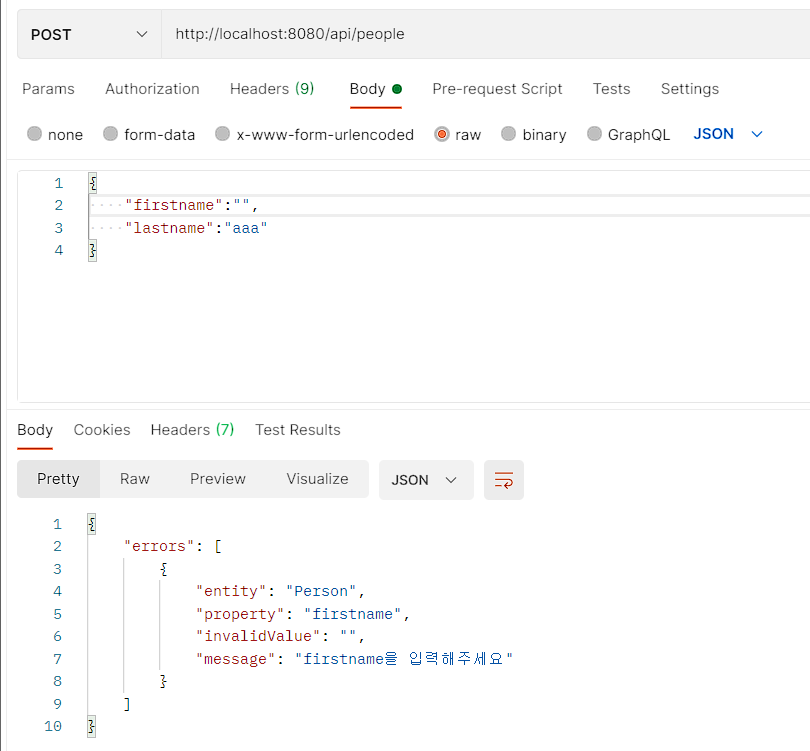Image resolution: width=810 pixels, height=751 pixels.
Task: Open the request Headers (9) tab
Action: click(272, 89)
